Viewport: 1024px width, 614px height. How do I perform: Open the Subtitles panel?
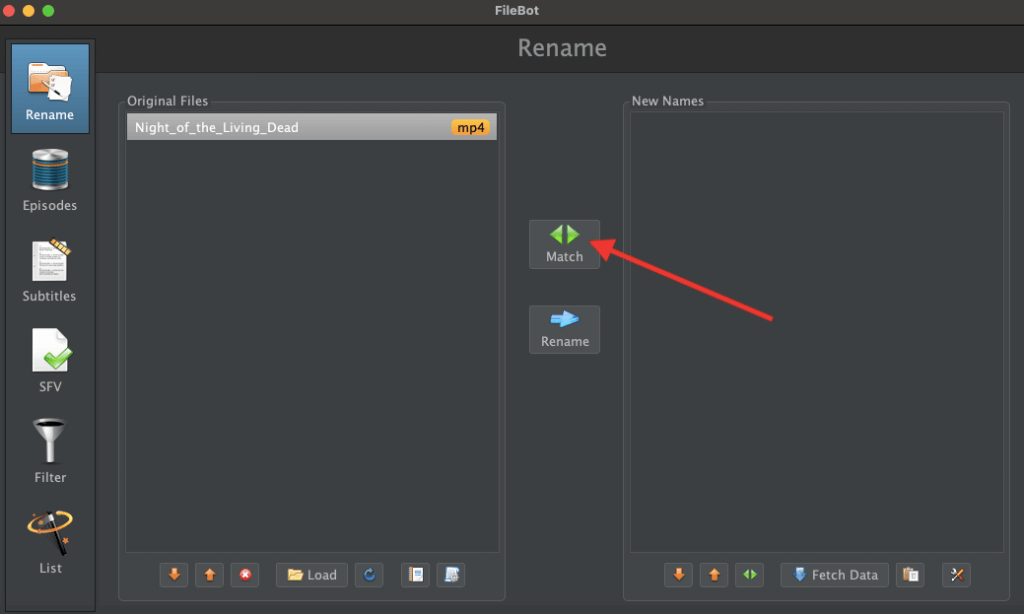click(x=50, y=271)
